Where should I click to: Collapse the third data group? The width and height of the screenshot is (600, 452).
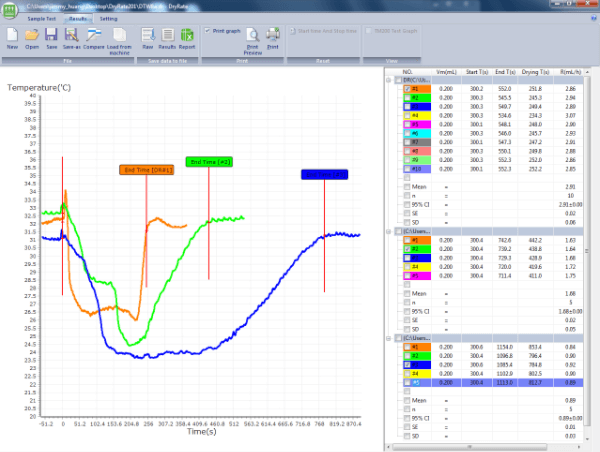[388, 338]
